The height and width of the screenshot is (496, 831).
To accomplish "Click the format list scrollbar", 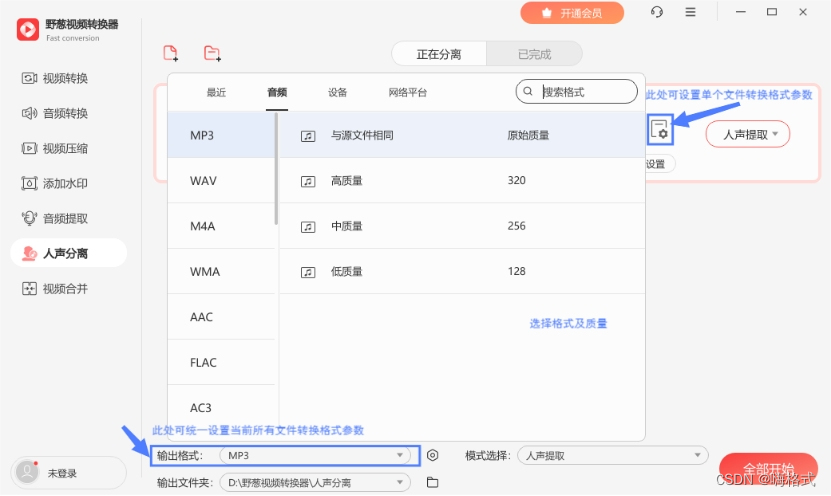I will tap(276, 170).
